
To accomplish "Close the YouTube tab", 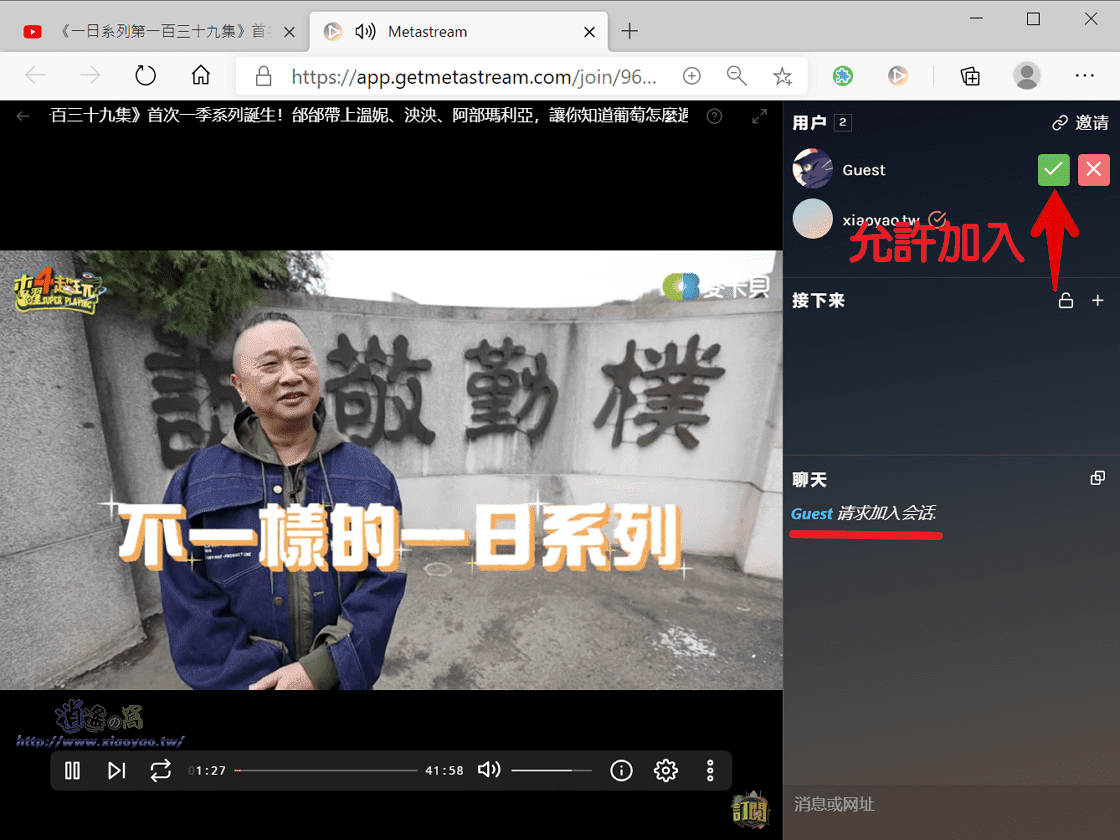I will coord(289,32).
